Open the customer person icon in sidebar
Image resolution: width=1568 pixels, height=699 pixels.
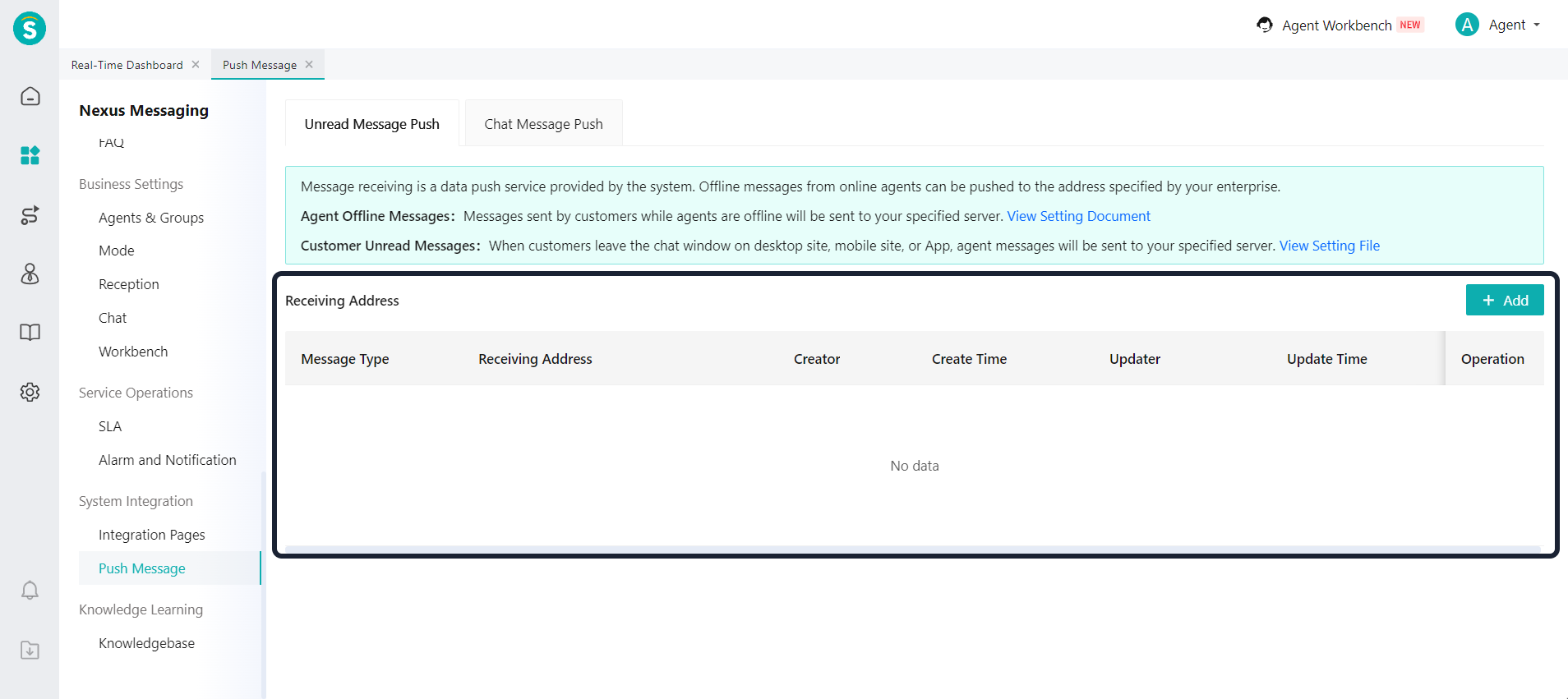click(30, 274)
